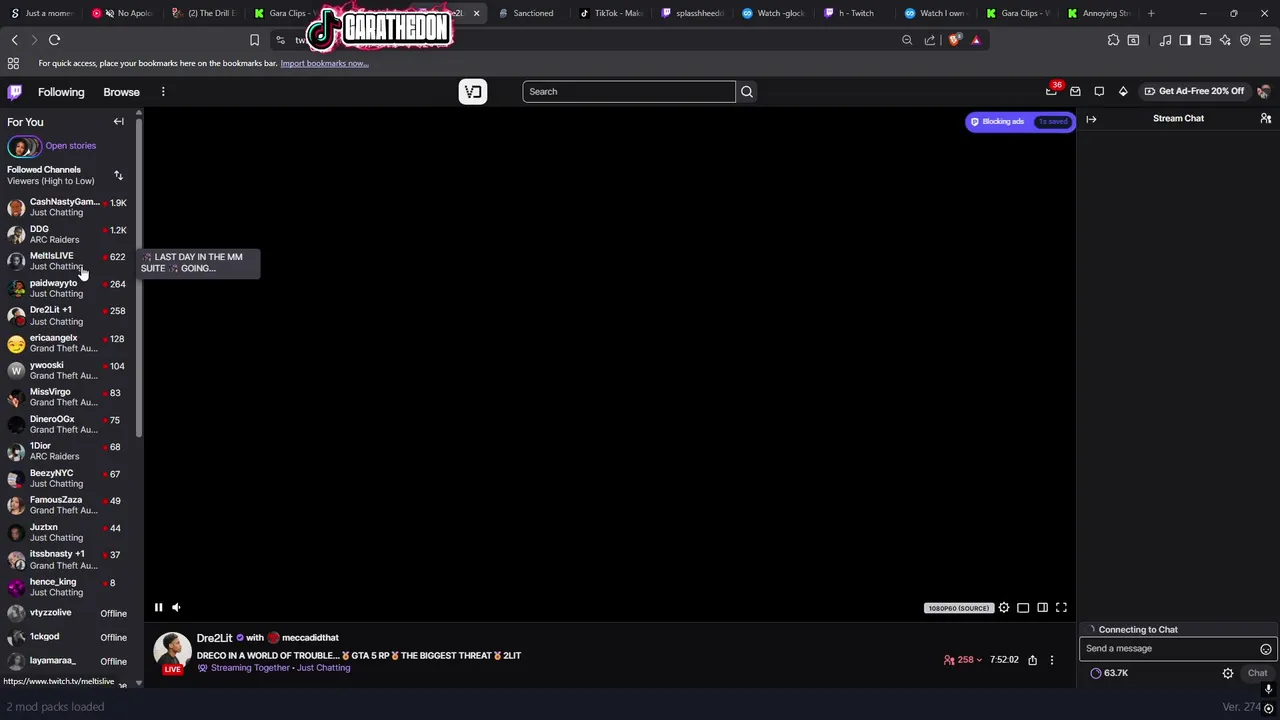Bookmark this page icon
1280x720 pixels.
point(254,40)
